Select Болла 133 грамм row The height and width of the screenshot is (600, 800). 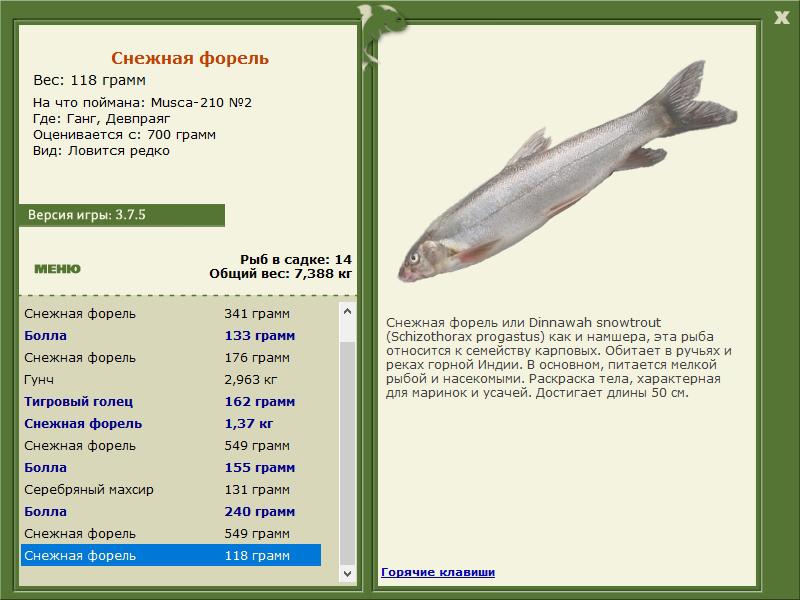click(171, 336)
